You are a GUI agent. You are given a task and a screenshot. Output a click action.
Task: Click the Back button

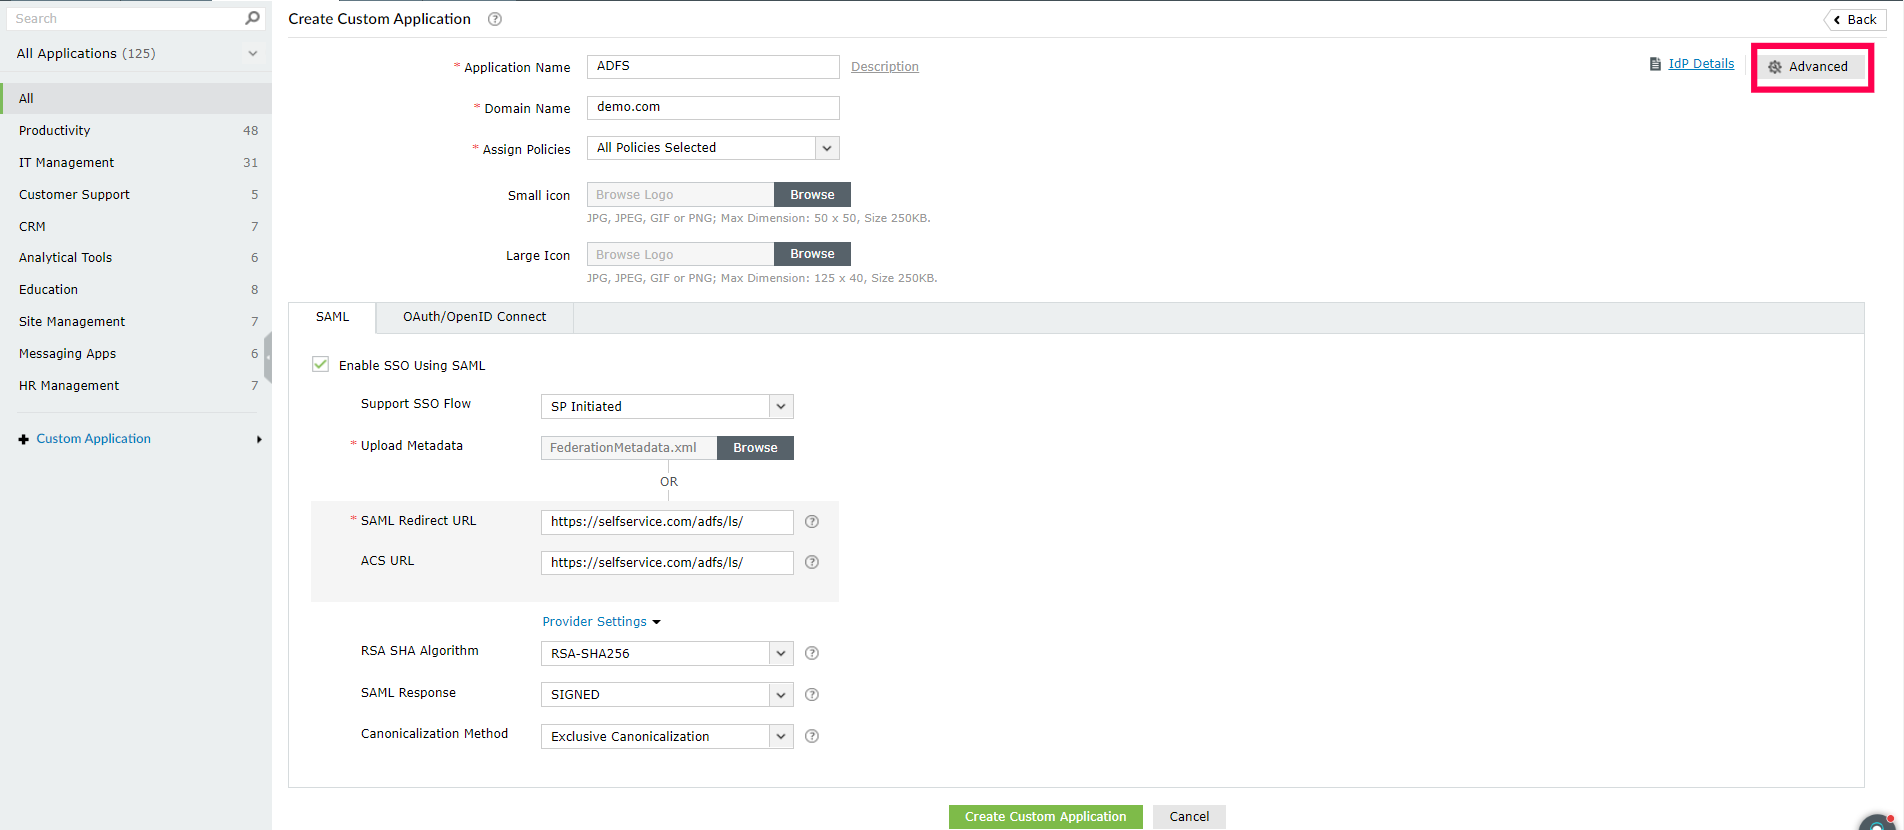tap(1855, 19)
